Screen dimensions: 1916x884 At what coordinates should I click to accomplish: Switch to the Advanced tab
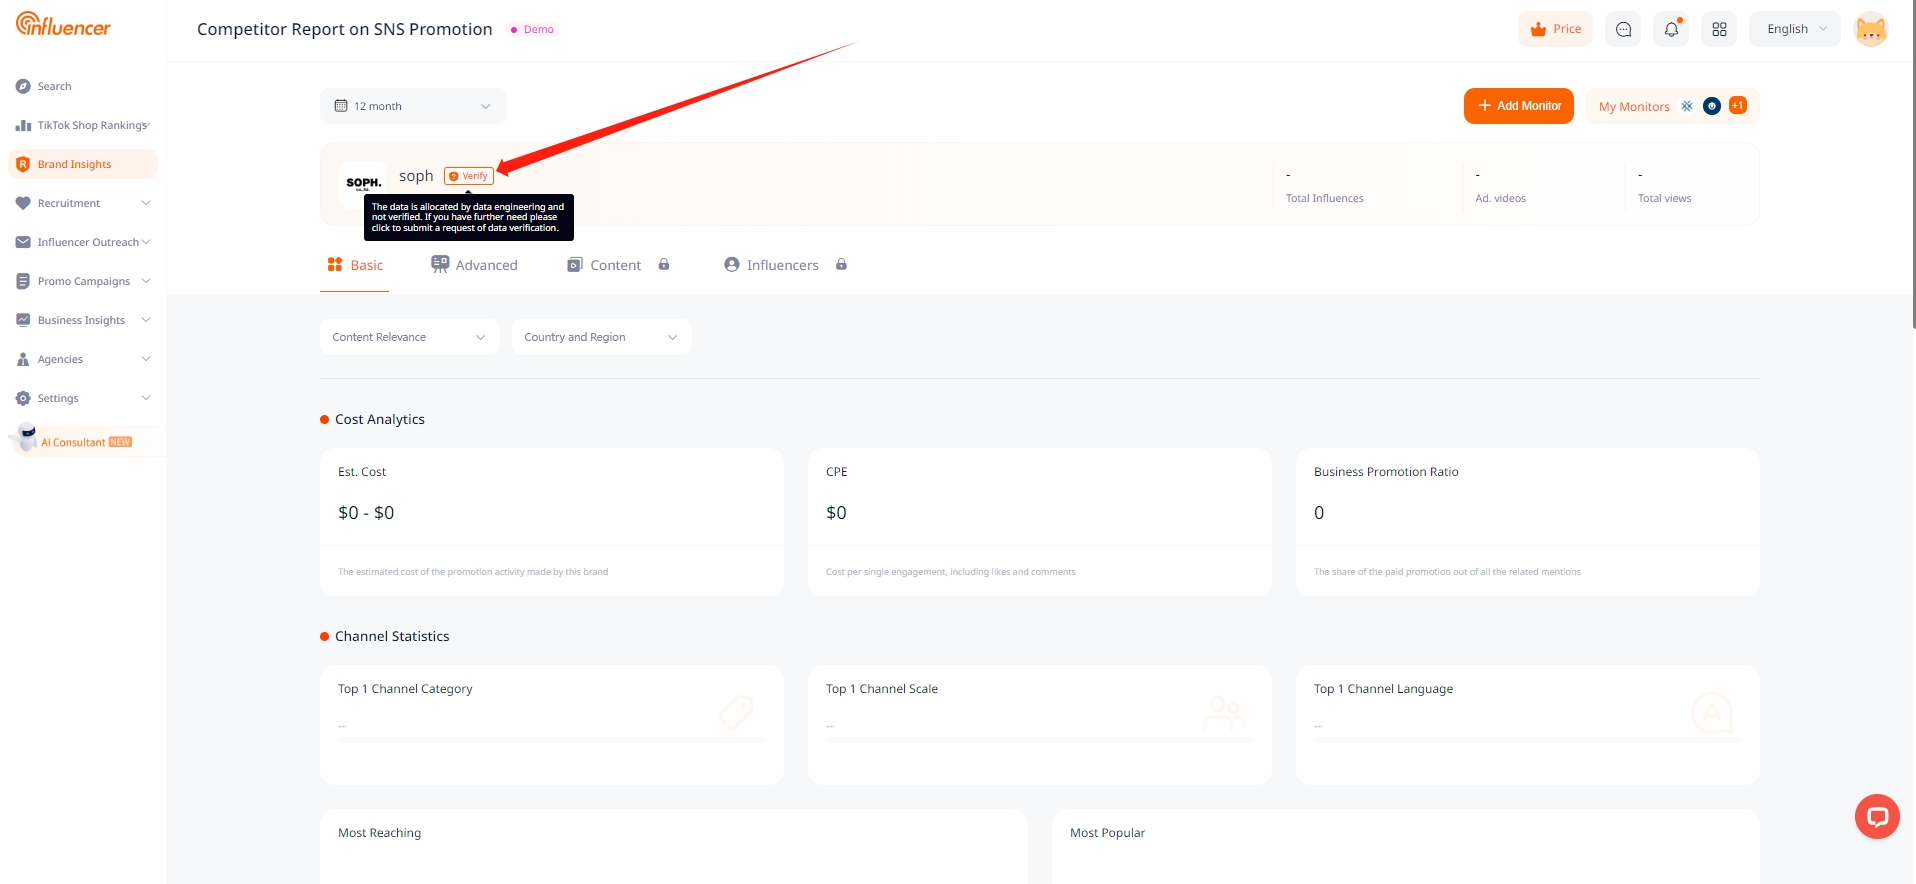tap(475, 265)
